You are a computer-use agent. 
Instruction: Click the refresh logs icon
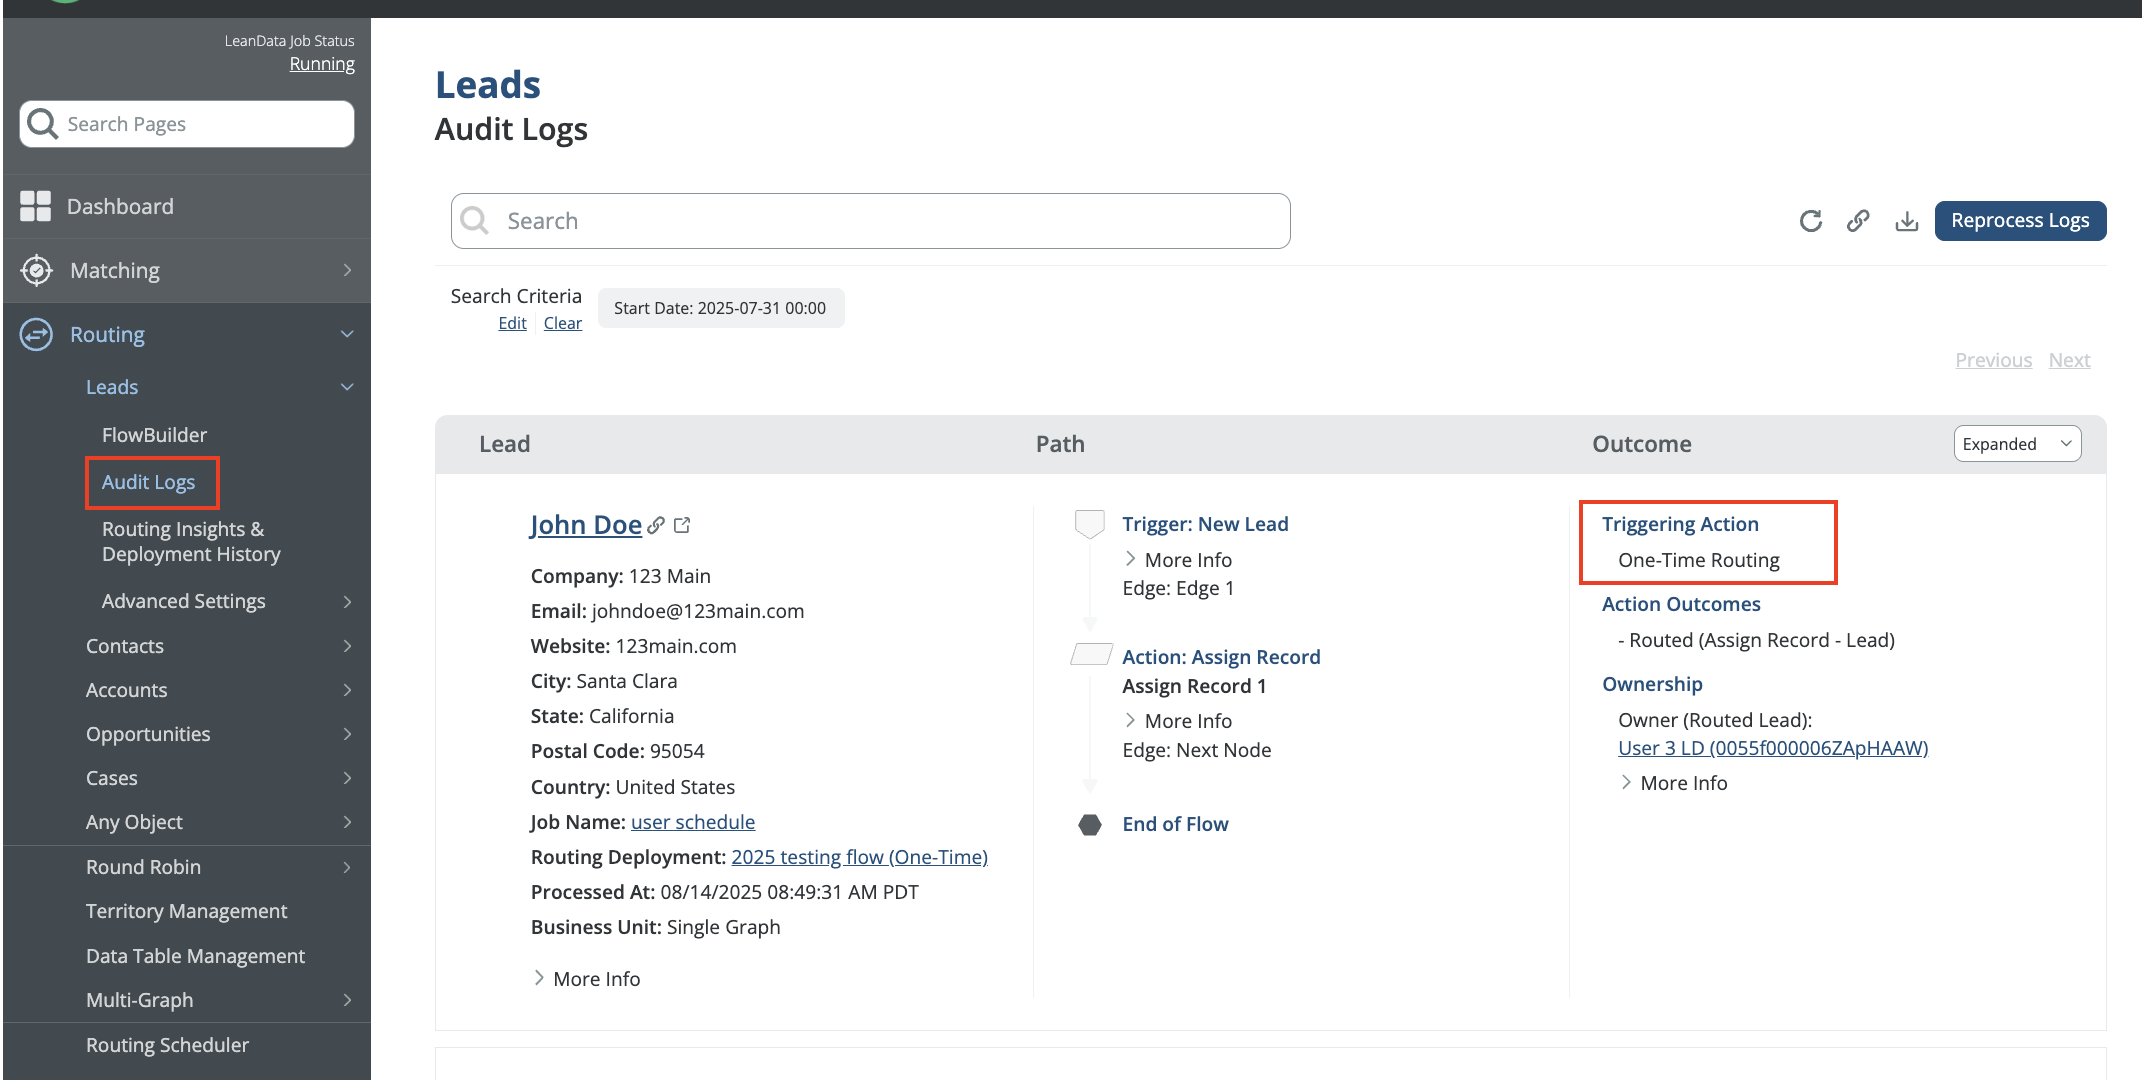pos(1810,221)
